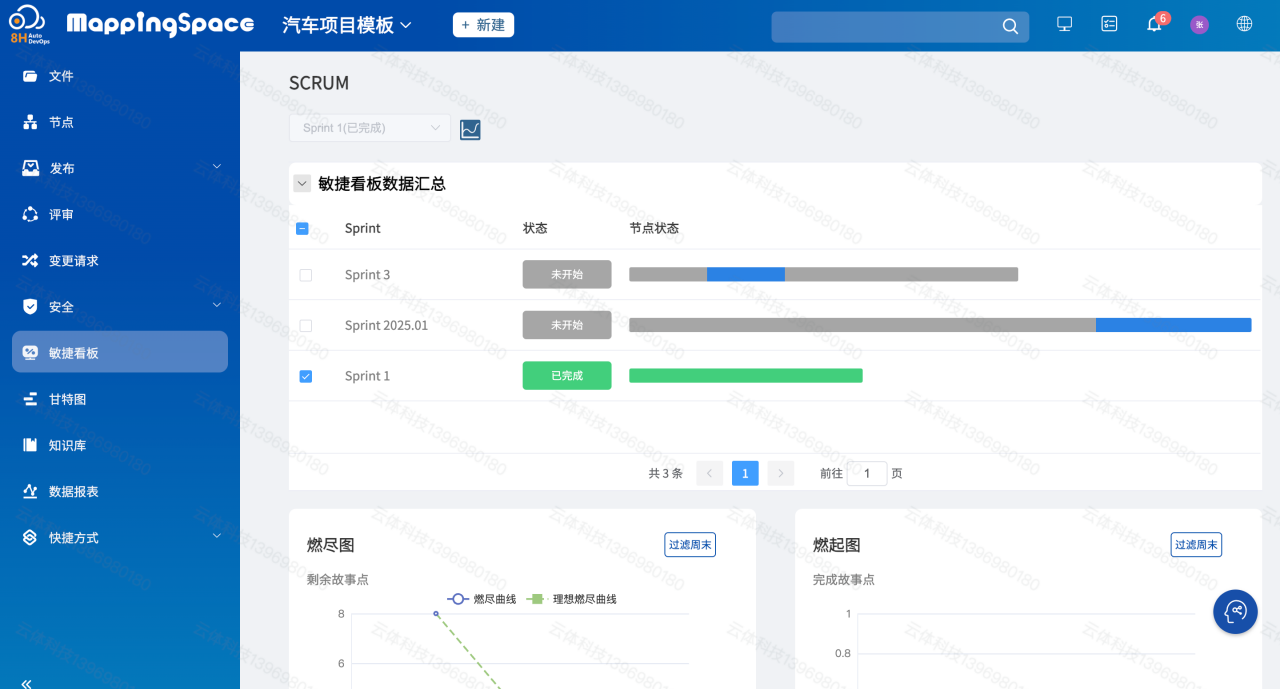Image resolution: width=1280 pixels, height=689 pixels.
Task: Click the Sprint 2025.01 name cell
Action: click(386, 325)
